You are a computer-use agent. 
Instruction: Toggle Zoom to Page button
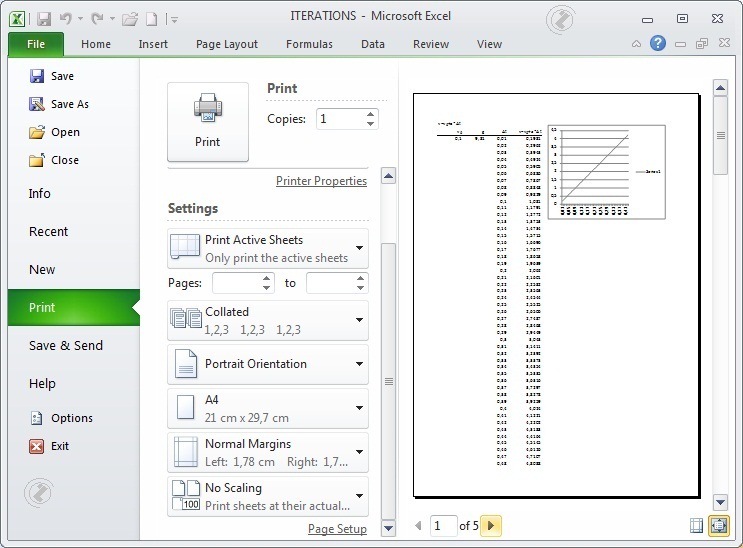pos(717,525)
